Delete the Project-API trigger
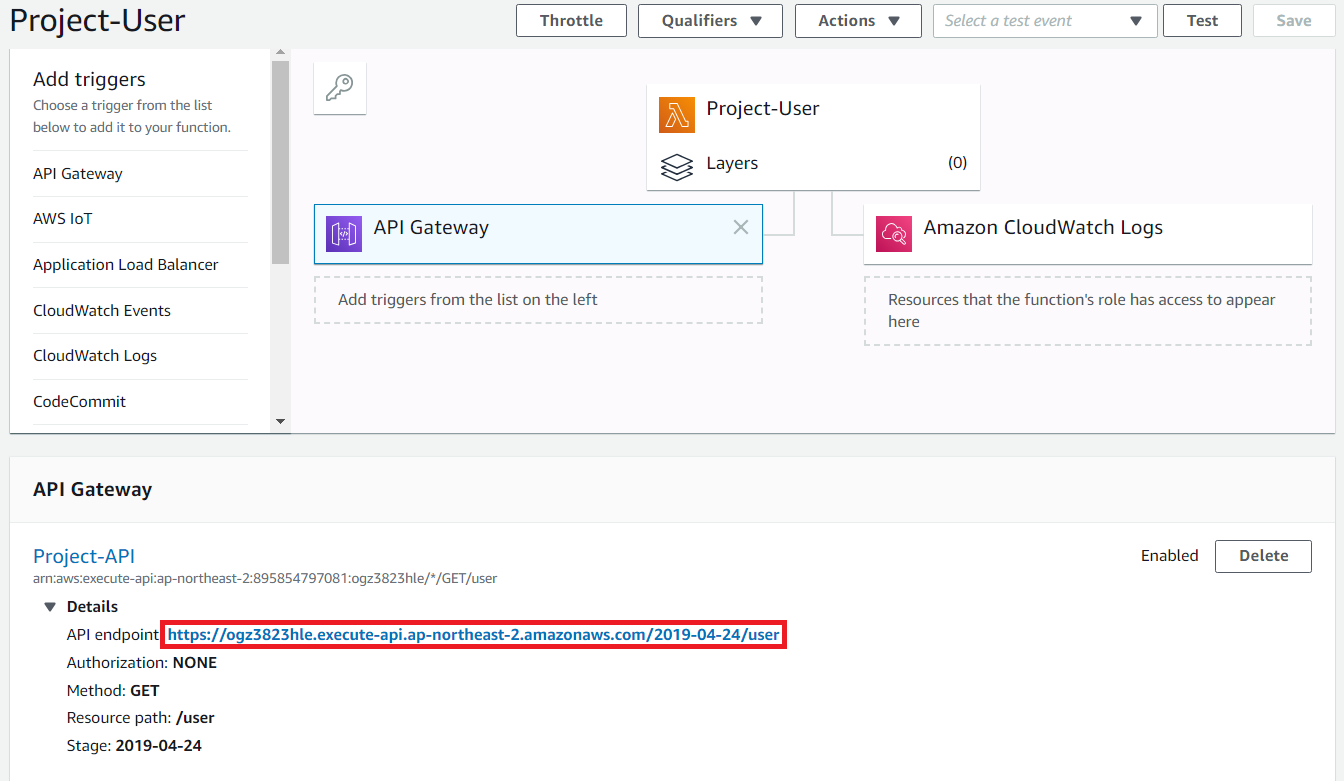 (1263, 556)
